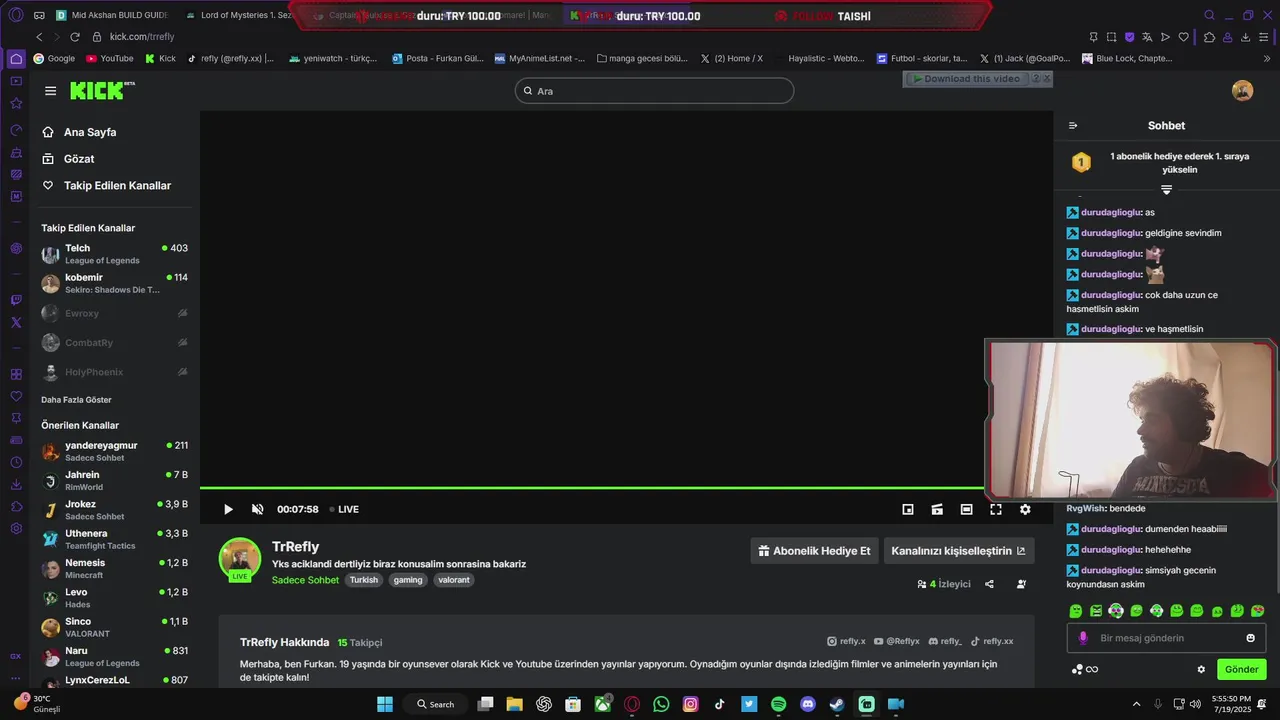Insert the angry green emote
Image resolution: width=1280 pixels, height=720 pixels.
click(x=1096, y=611)
